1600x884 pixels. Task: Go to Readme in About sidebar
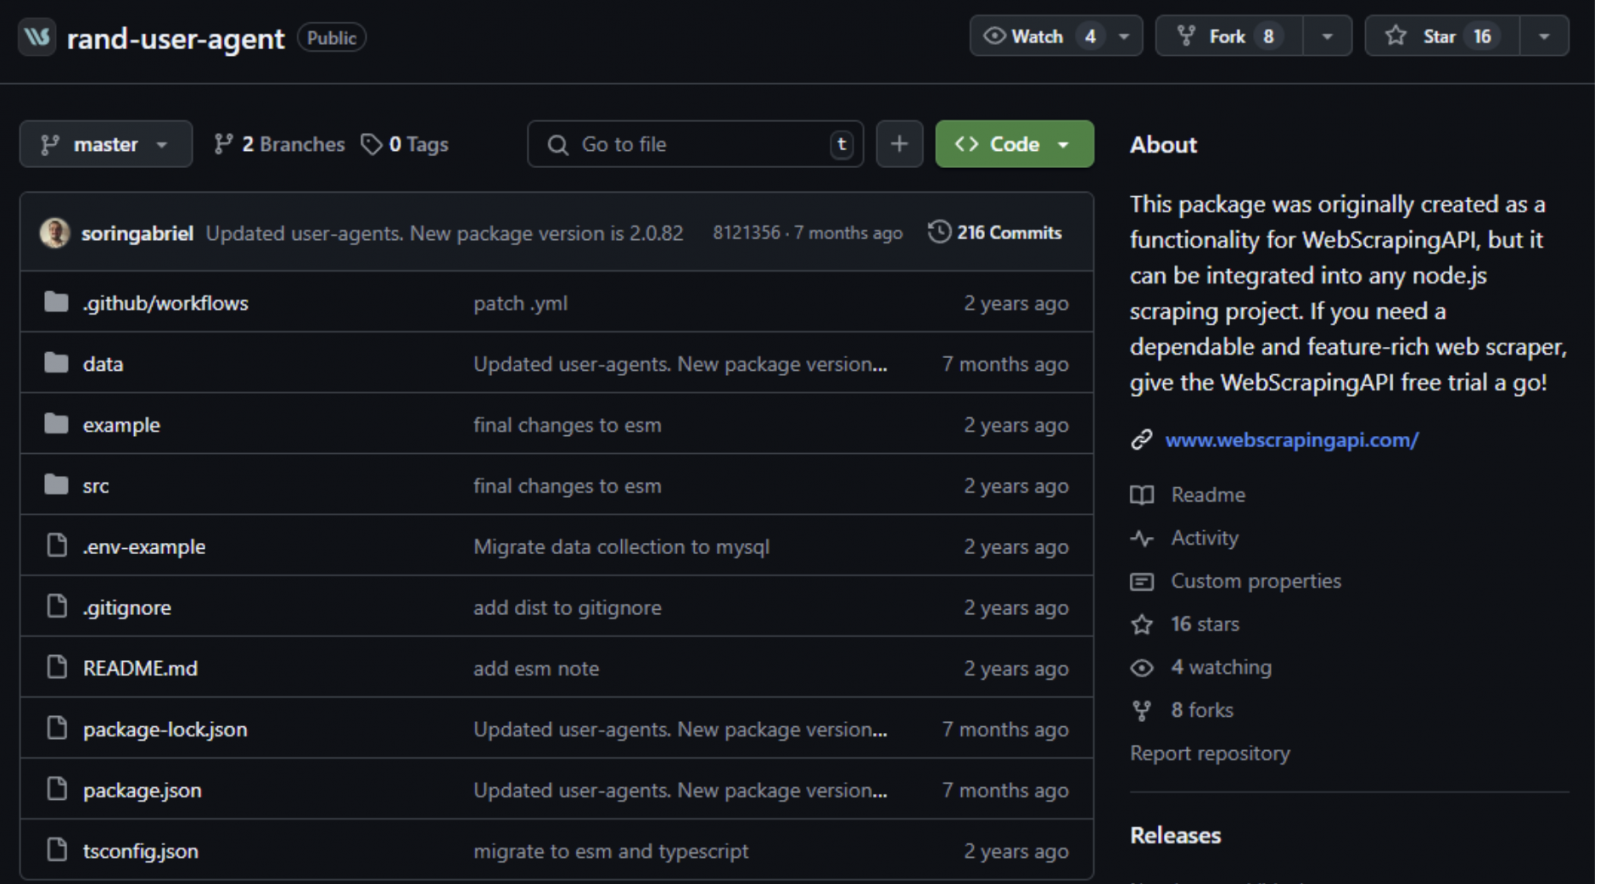[1208, 495]
